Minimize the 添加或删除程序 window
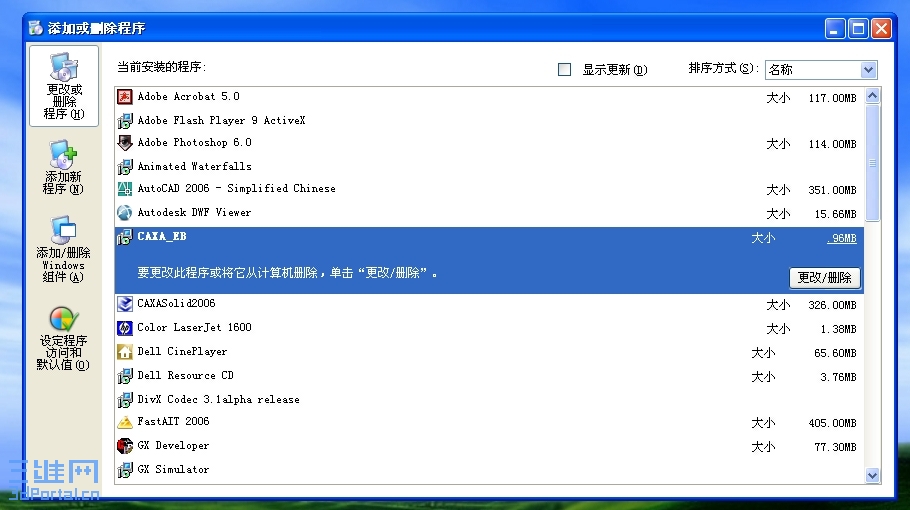This screenshot has width=910, height=510. [x=835, y=28]
